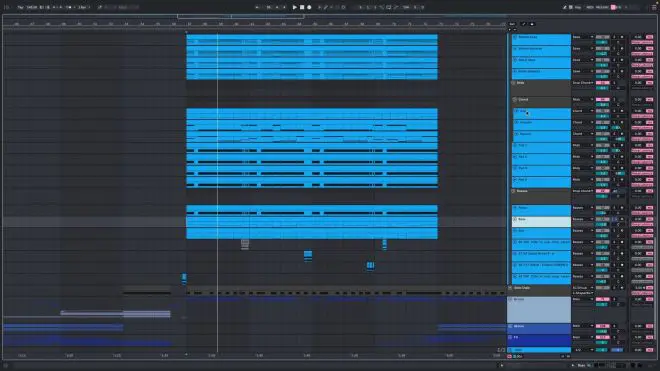Click the tempo value field
The image size is (660, 371).
point(31,7)
